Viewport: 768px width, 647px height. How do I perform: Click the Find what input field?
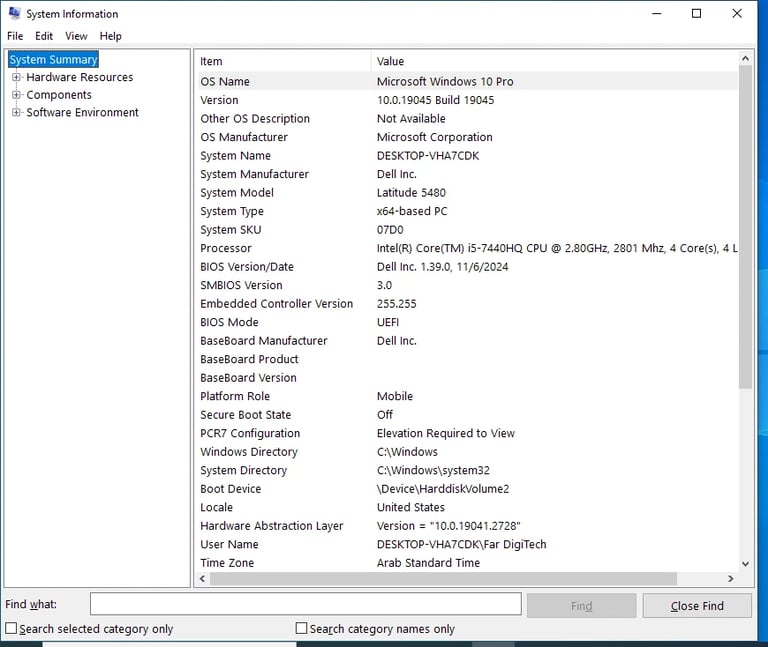tap(306, 604)
